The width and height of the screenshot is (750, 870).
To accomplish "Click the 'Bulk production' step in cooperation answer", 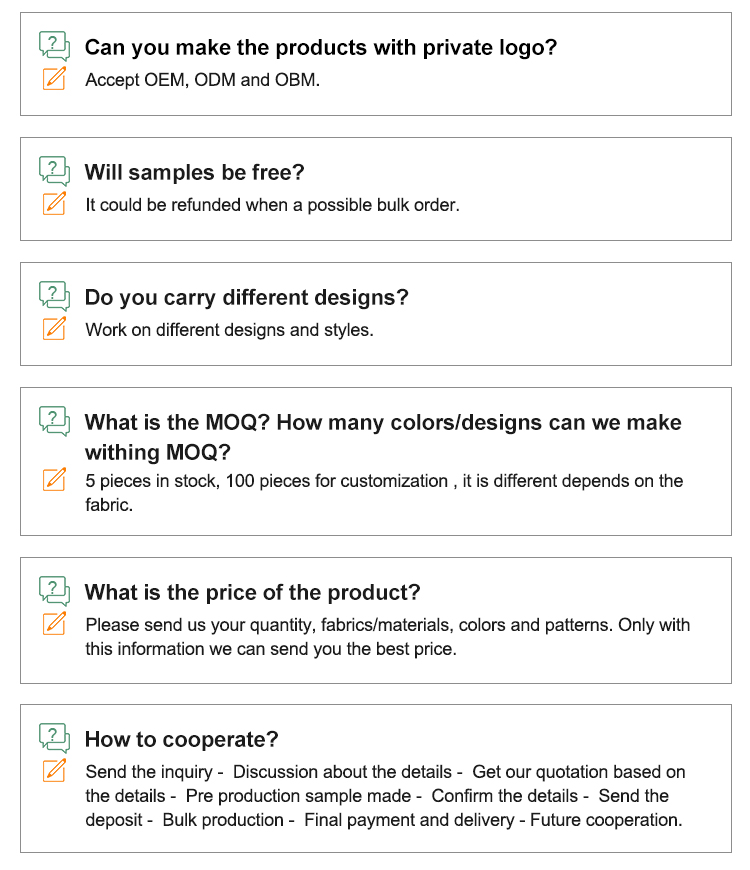I will [x=223, y=820].
